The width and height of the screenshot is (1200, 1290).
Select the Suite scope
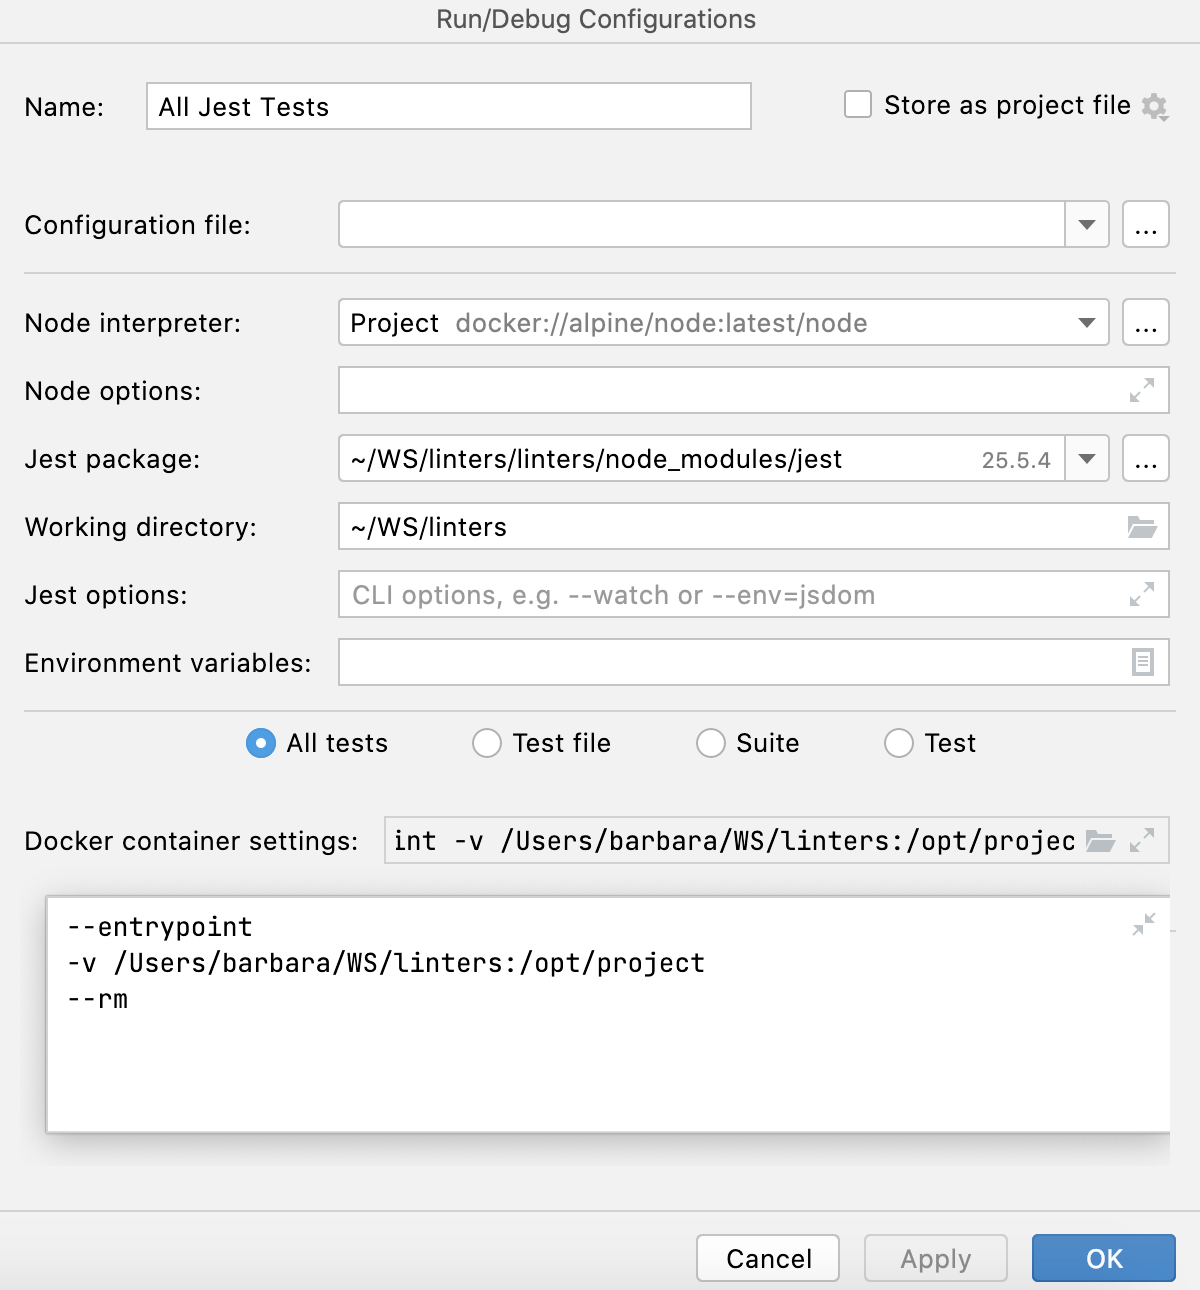pos(711,743)
